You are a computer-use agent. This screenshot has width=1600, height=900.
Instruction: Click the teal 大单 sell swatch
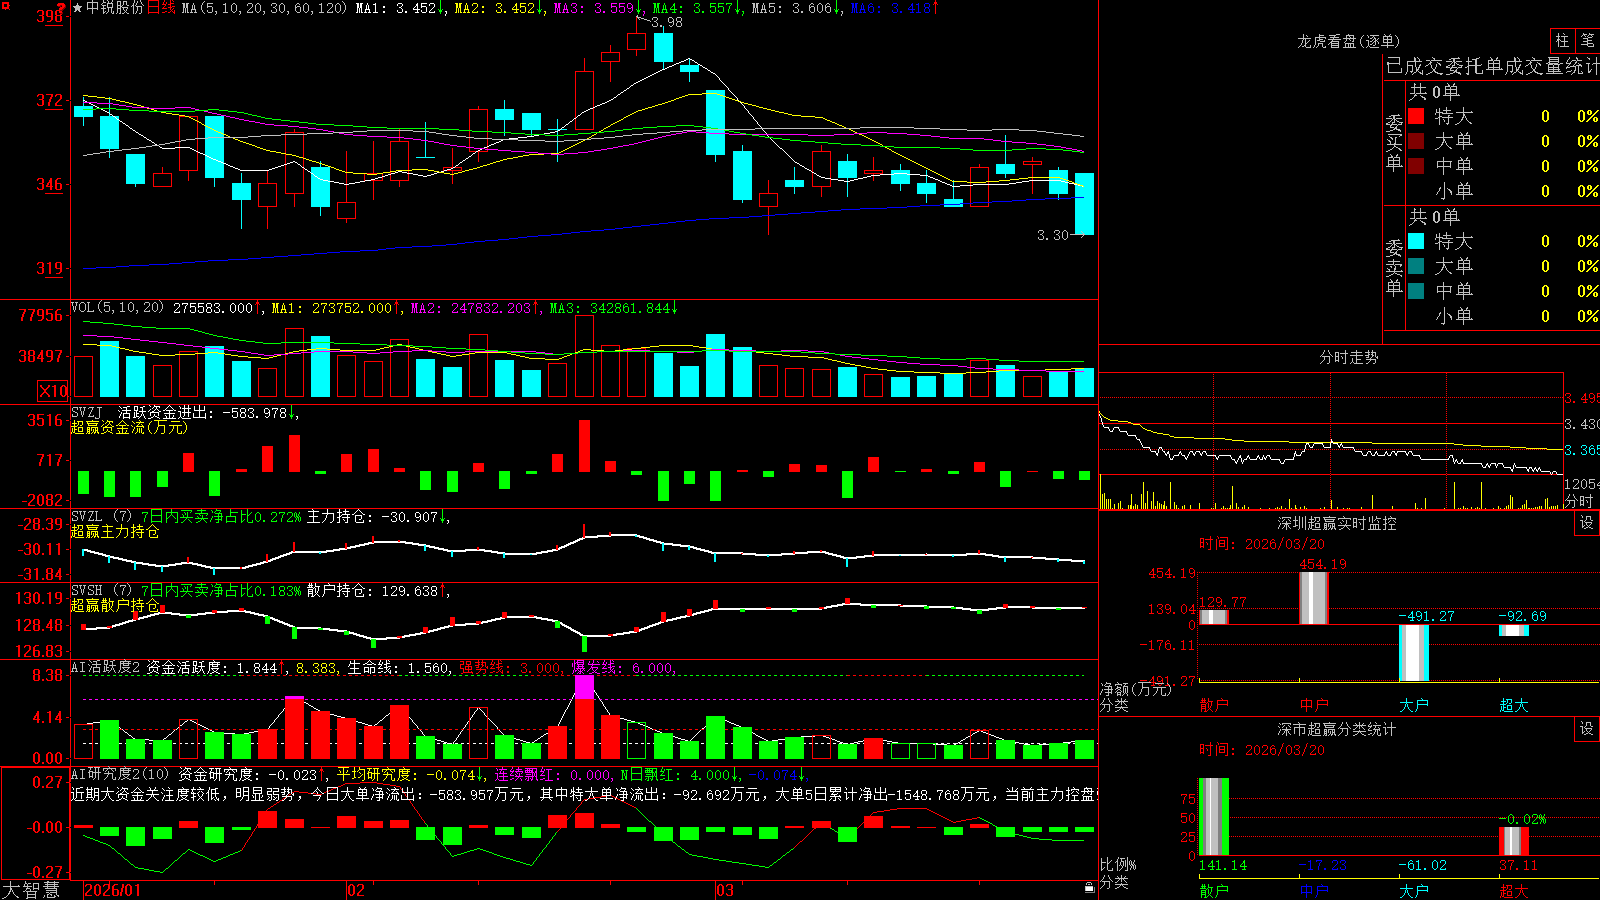[1416, 266]
